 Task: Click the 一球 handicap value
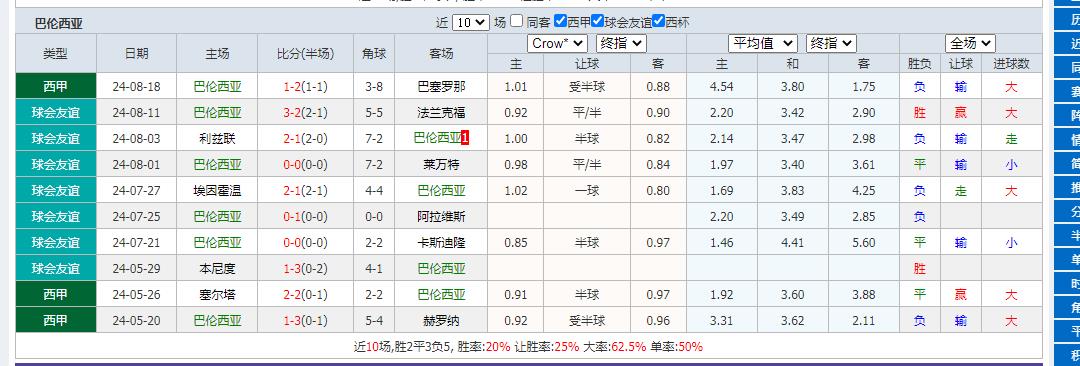[x=587, y=191]
